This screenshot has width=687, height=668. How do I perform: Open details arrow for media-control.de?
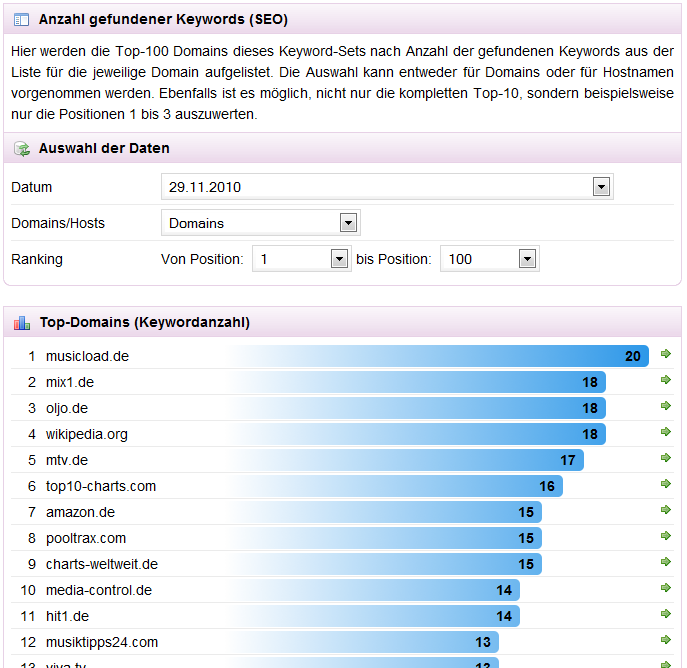[666, 588]
